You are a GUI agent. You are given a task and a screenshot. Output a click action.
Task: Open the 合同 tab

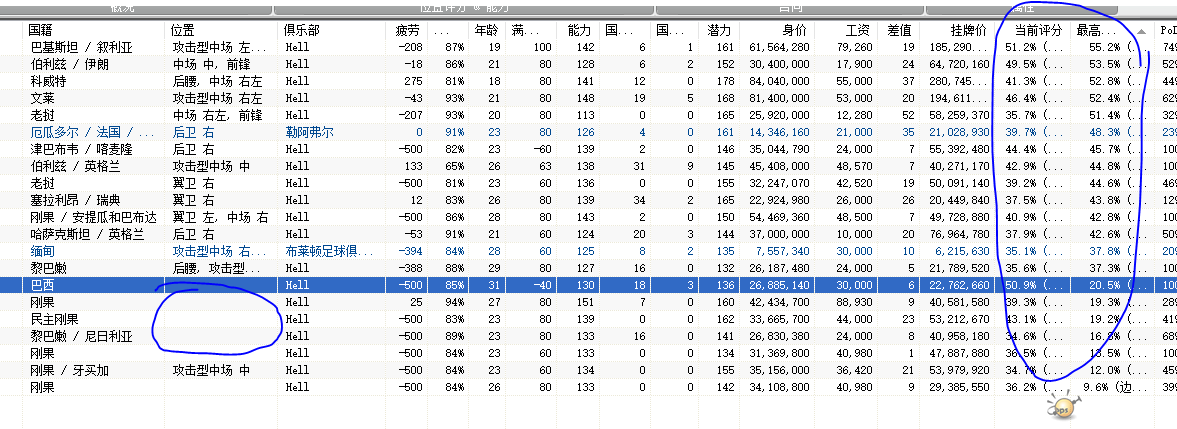point(789,7)
